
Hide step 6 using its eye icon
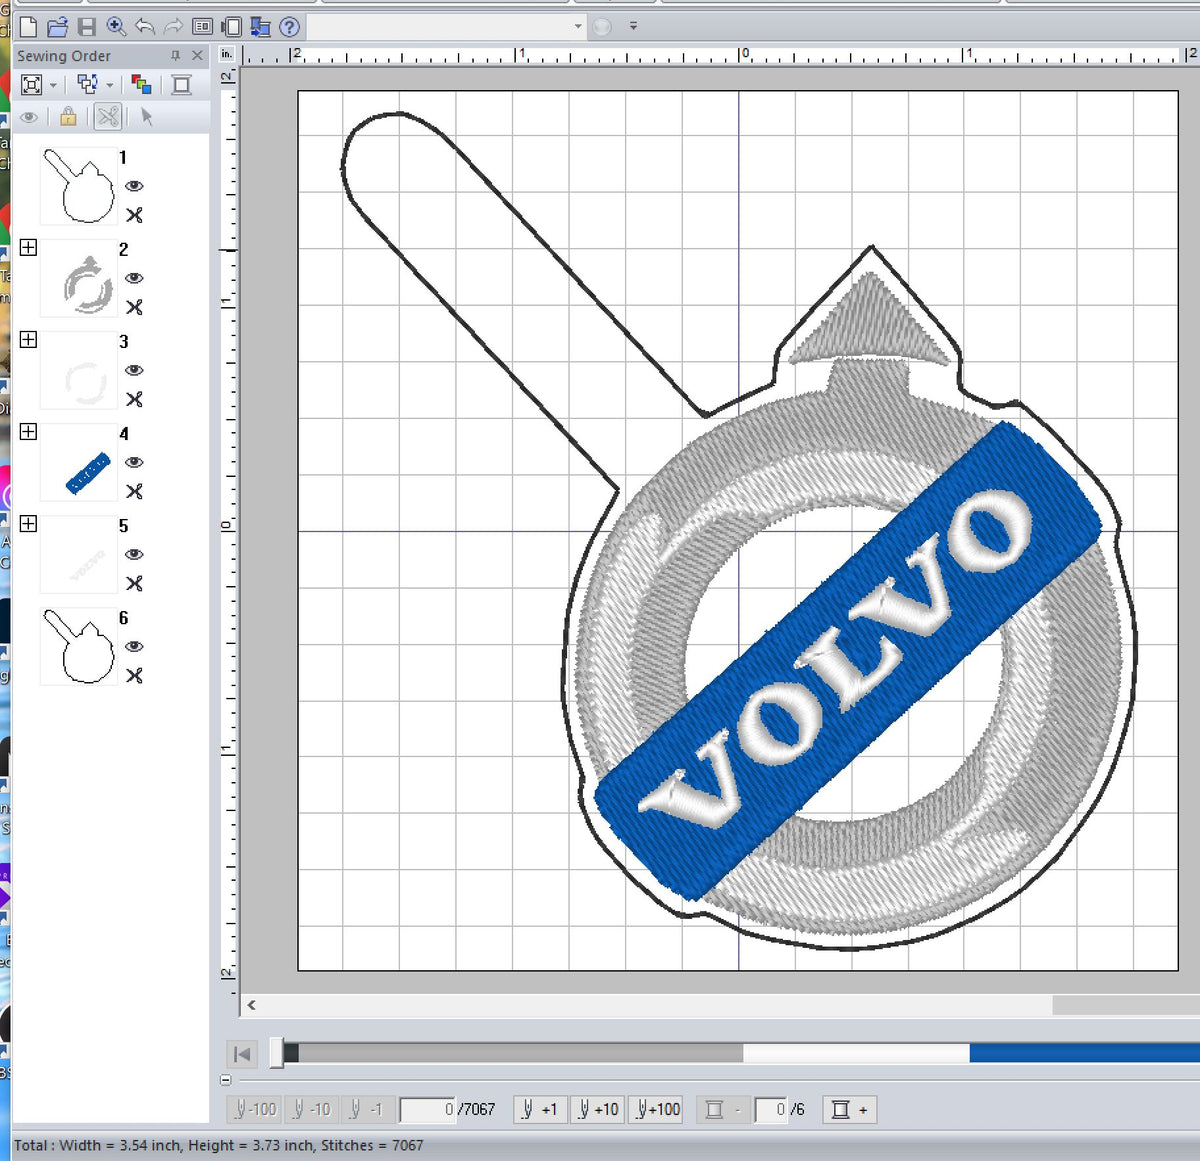pos(133,646)
